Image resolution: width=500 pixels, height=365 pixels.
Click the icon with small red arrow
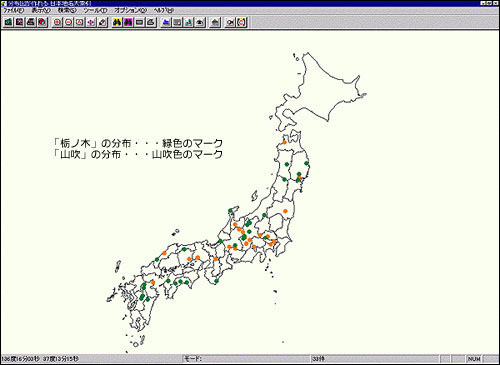[x=230, y=22]
